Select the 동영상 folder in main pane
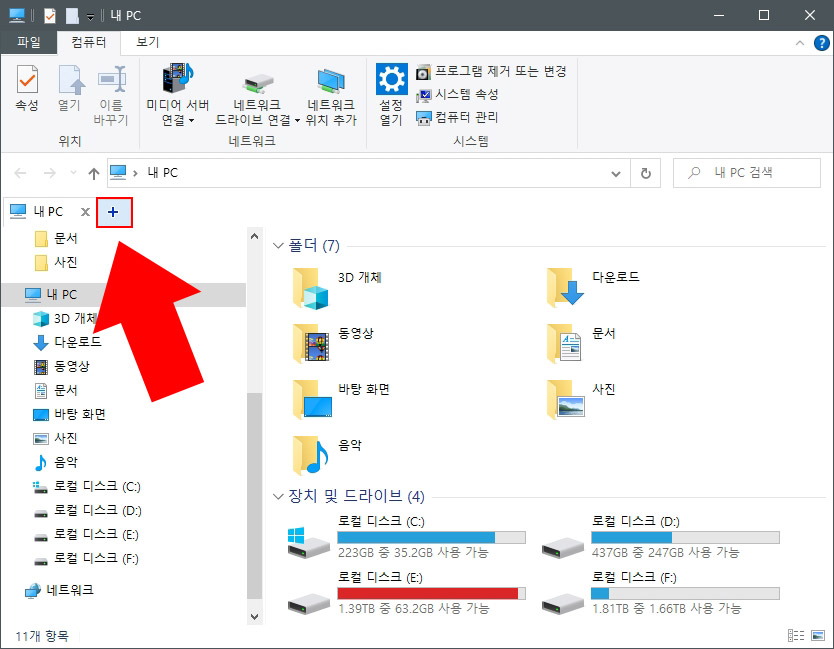This screenshot has height=649, width=834. tap(333, 344)
